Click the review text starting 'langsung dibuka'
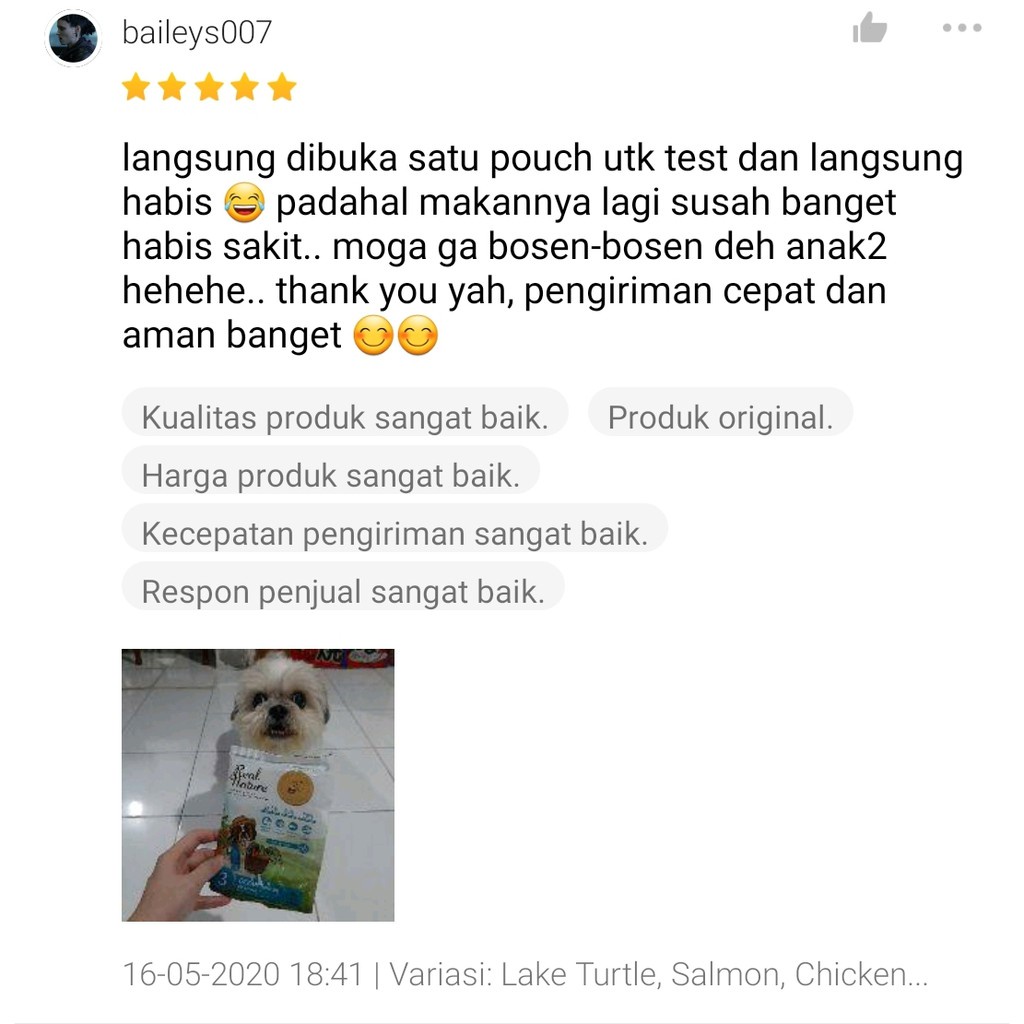This screenshot has height=1024, width=1024. 542,247
